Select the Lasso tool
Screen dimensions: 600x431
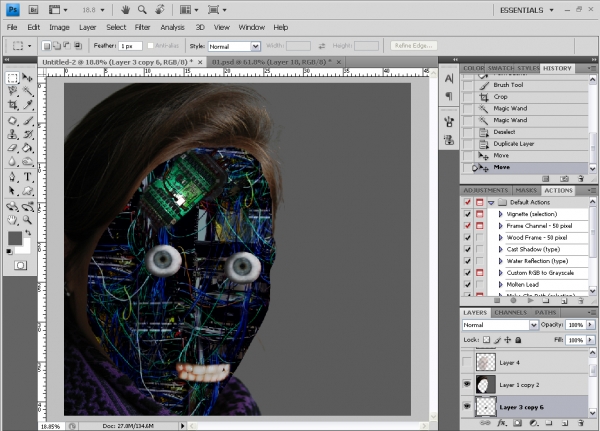click(x=12, y=91)
